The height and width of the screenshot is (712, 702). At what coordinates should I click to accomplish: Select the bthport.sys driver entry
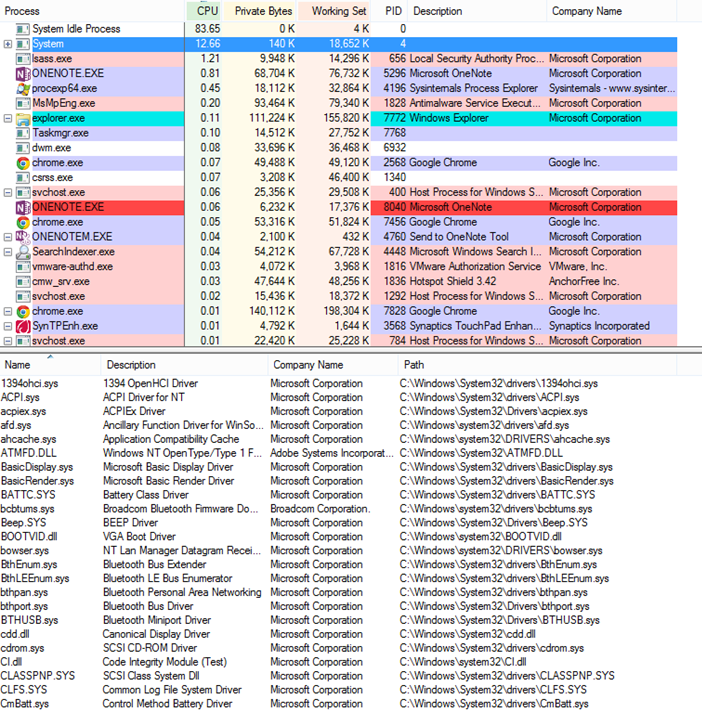click(x=338, y=607)
